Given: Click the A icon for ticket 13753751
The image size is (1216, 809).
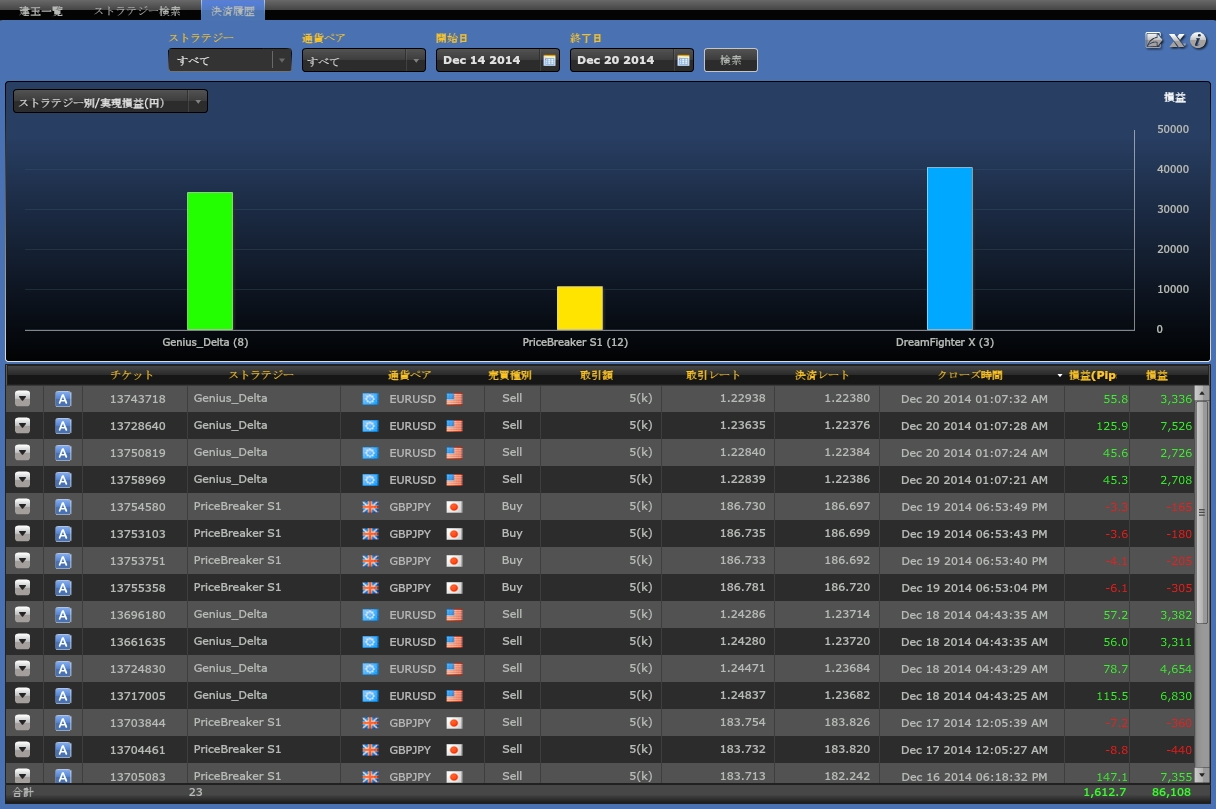Looking at the screenshot, I should 63,561.
